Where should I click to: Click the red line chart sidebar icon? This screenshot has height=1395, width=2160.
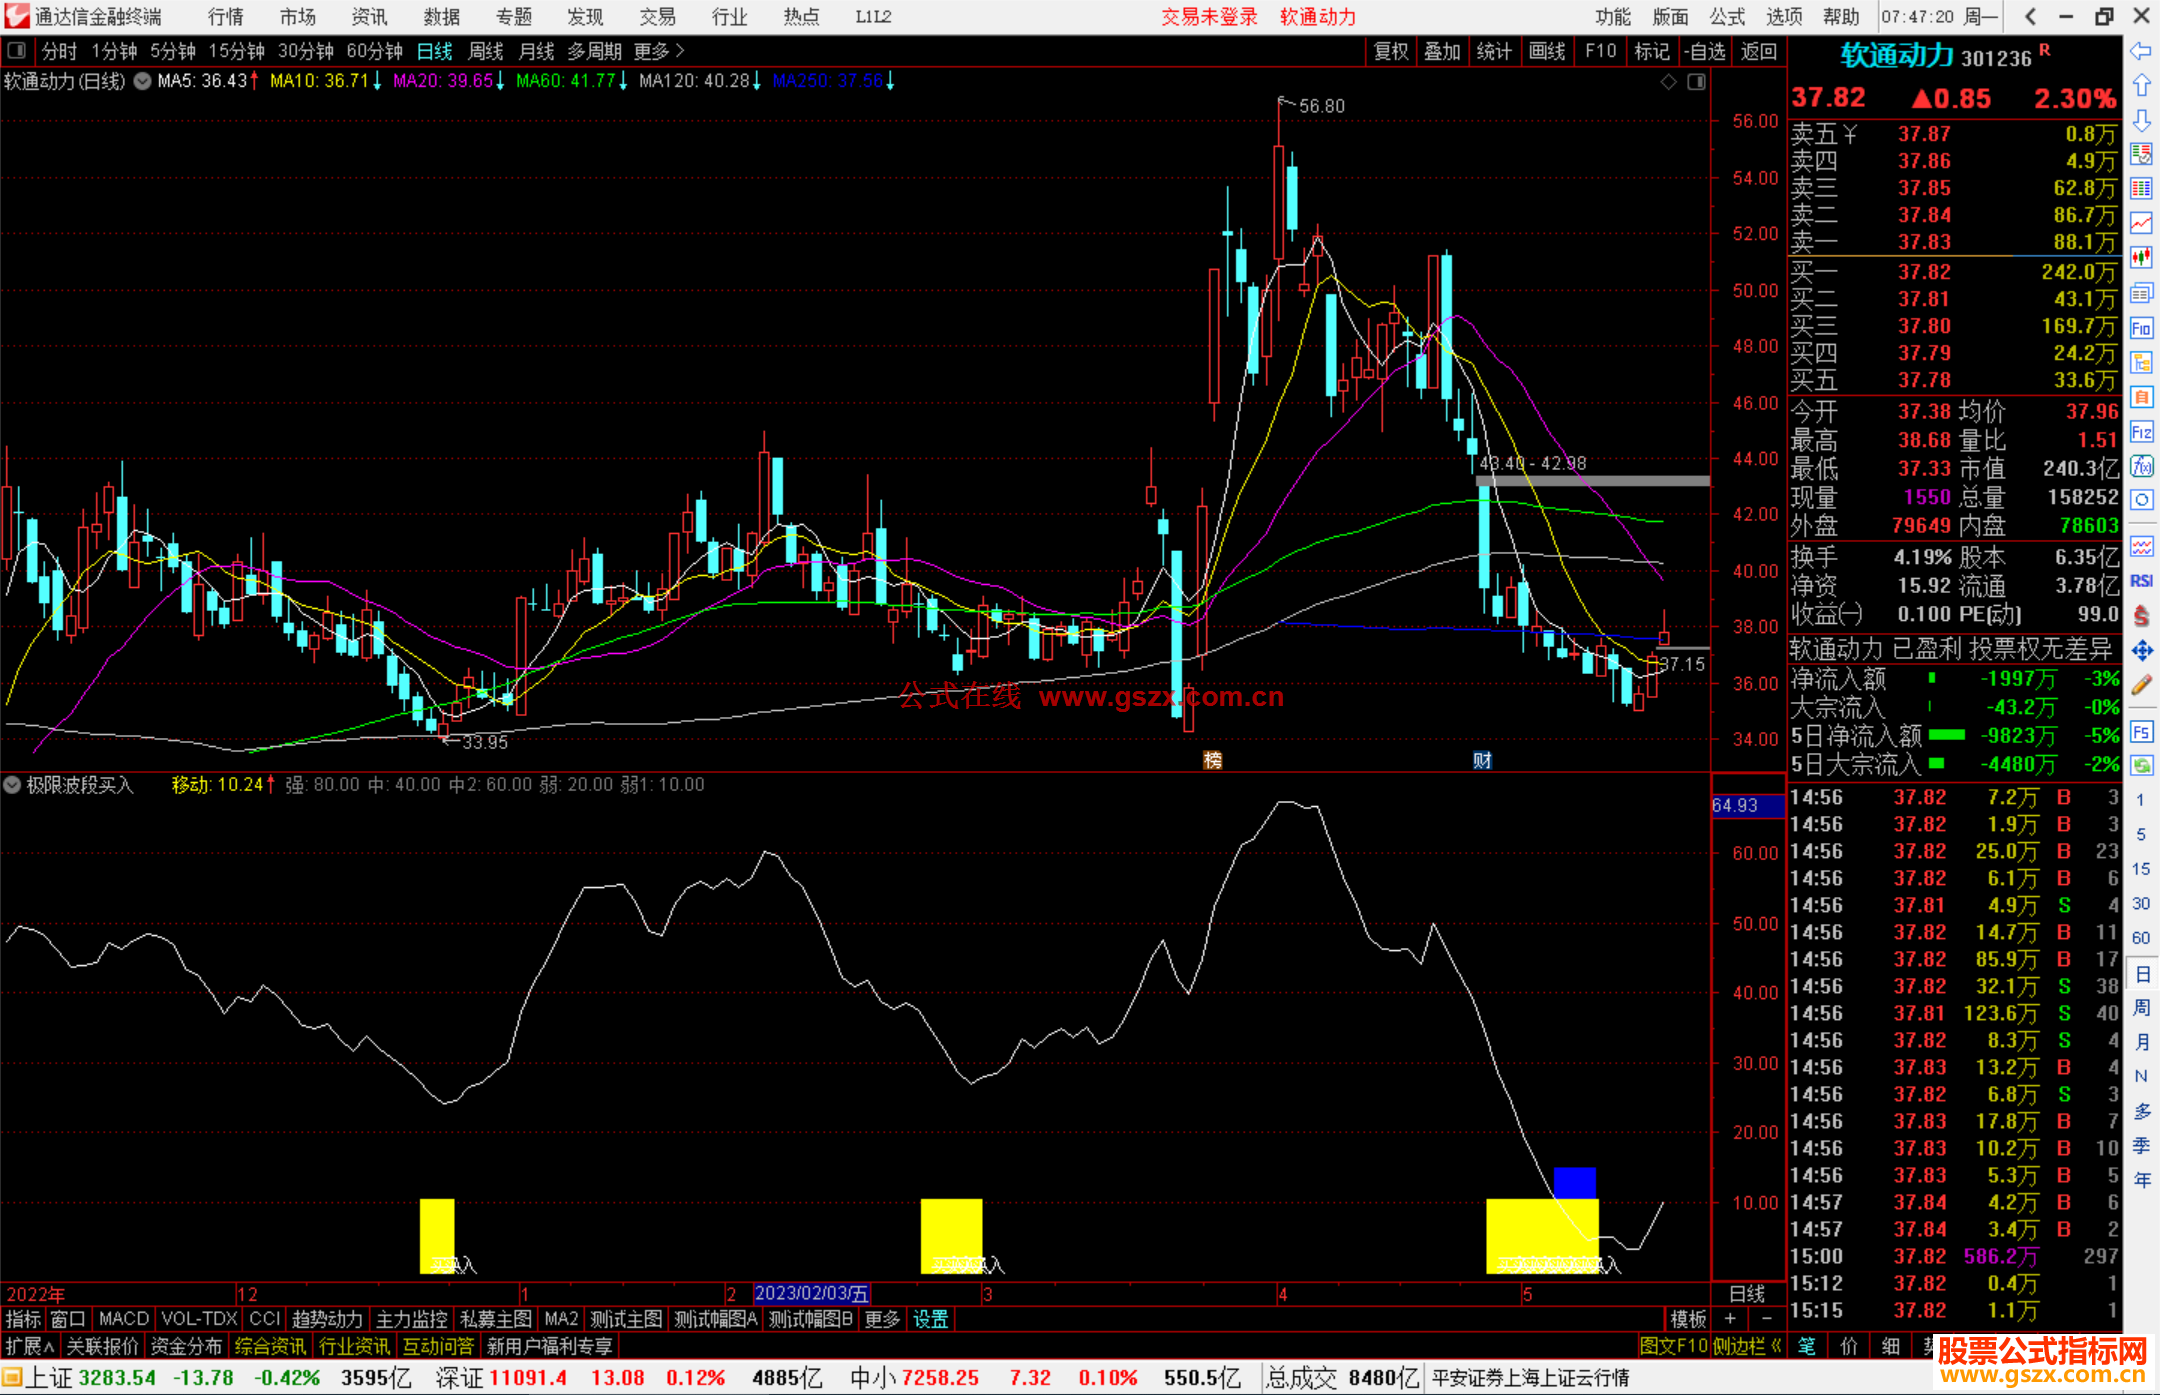[2141, 222]
